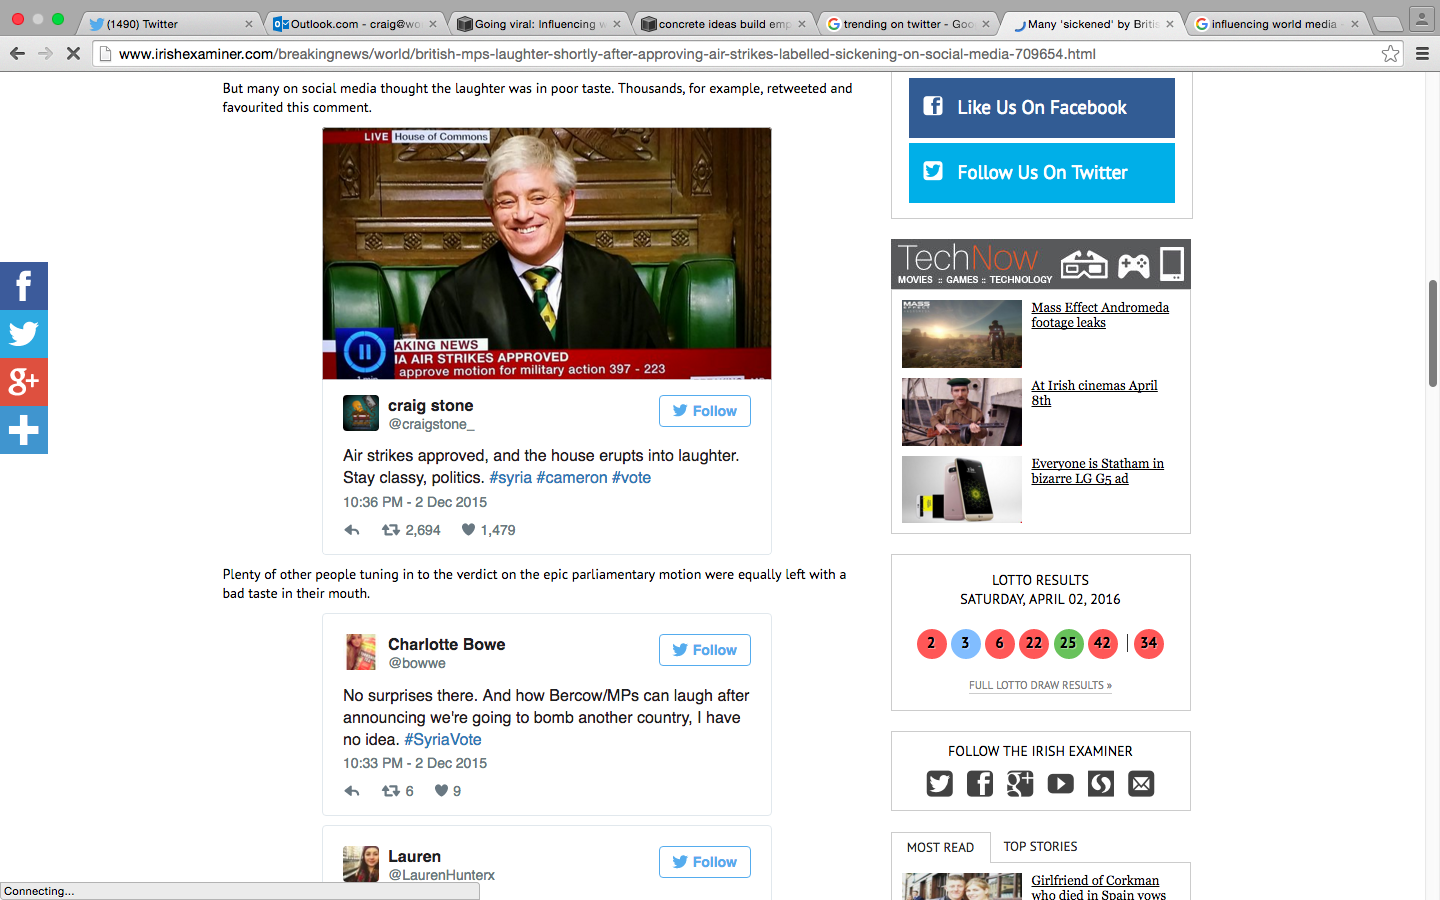
Task: Like Charlotte Bowe's tweet heart icon
Action: coord(441,791)
